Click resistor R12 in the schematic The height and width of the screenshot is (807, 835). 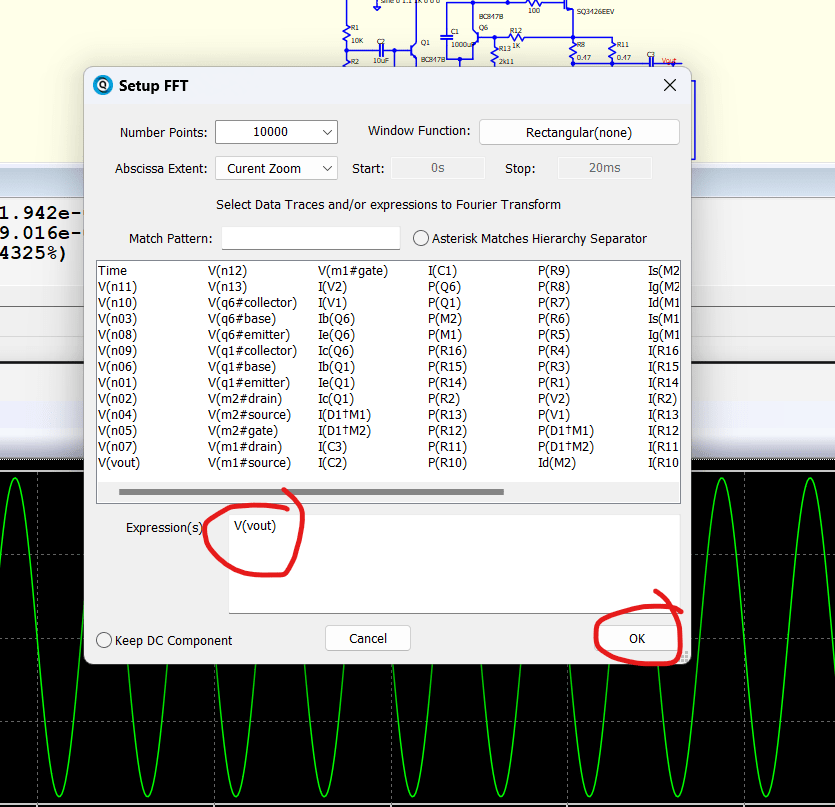click(x=516, y=37)
